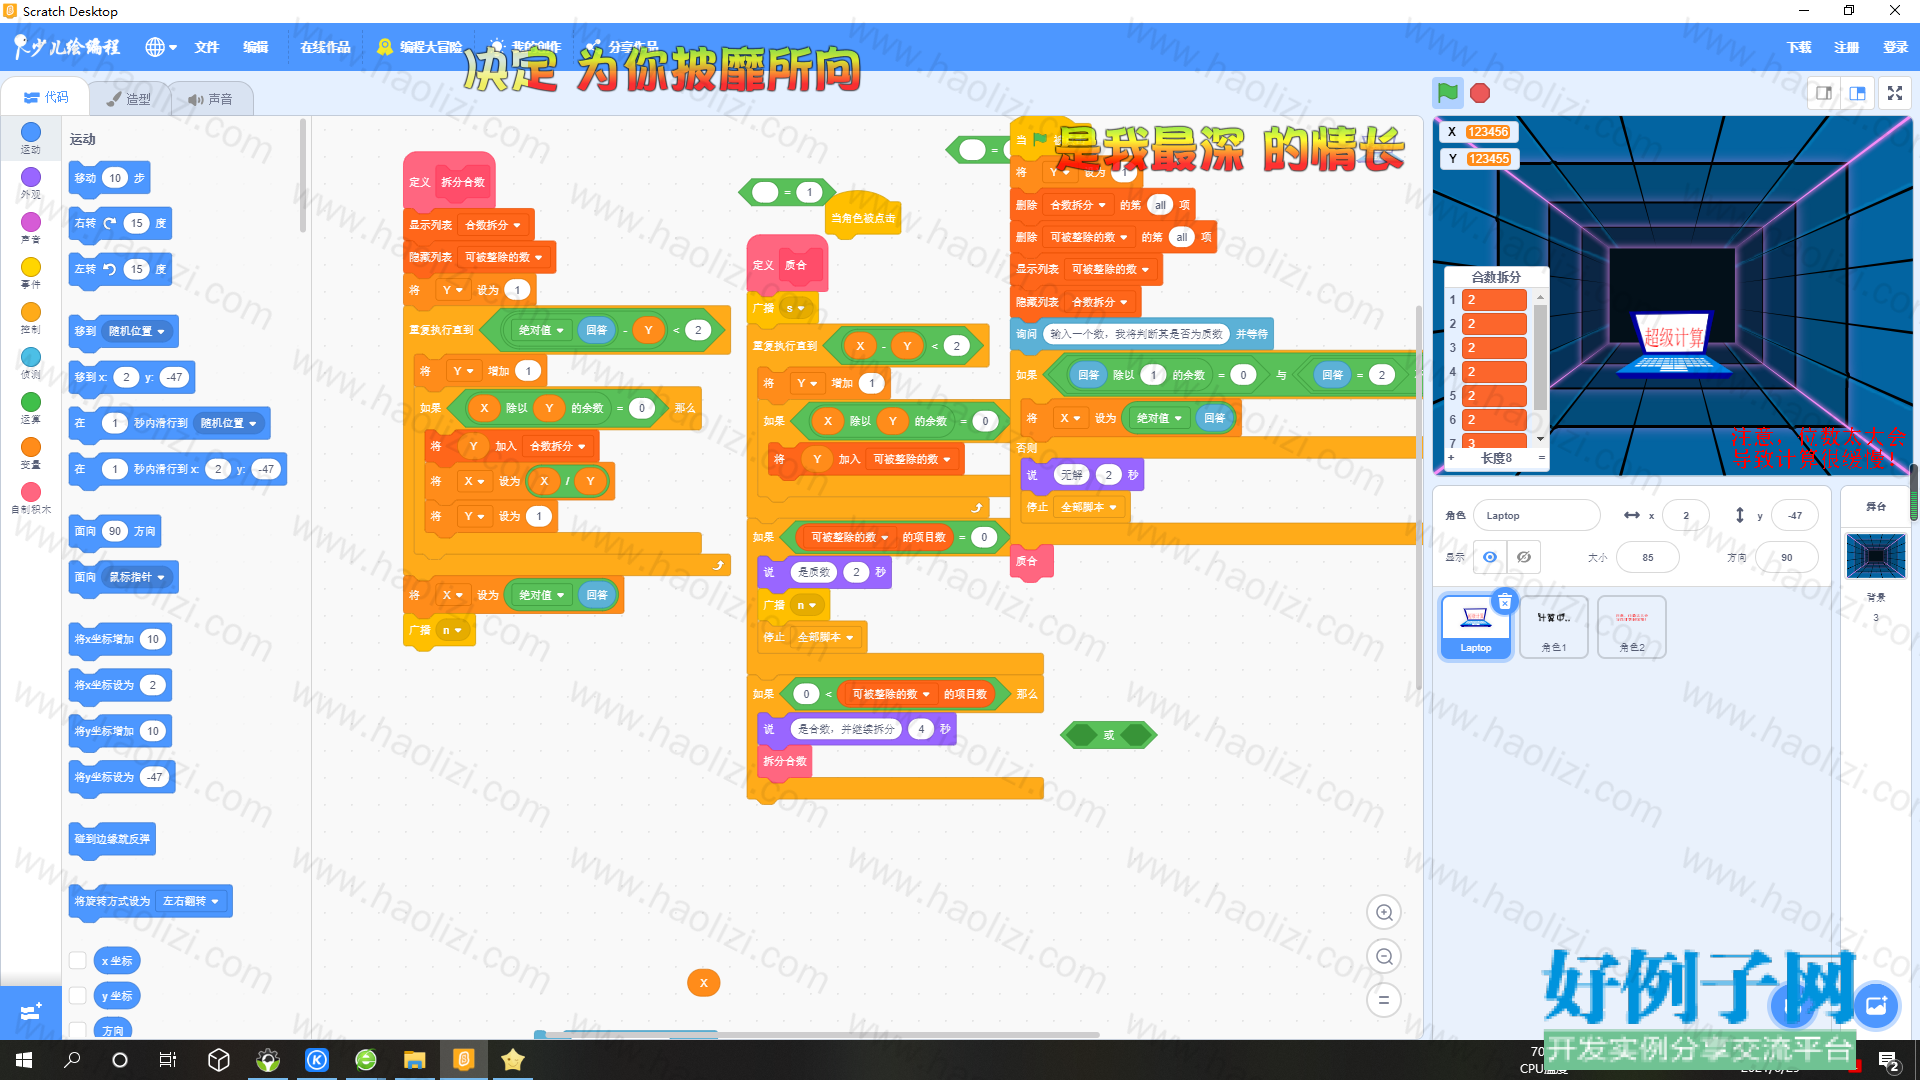Open Task View on the taskbar
This screenshot has width=1920, height=1080.
tap(168, 1060)
